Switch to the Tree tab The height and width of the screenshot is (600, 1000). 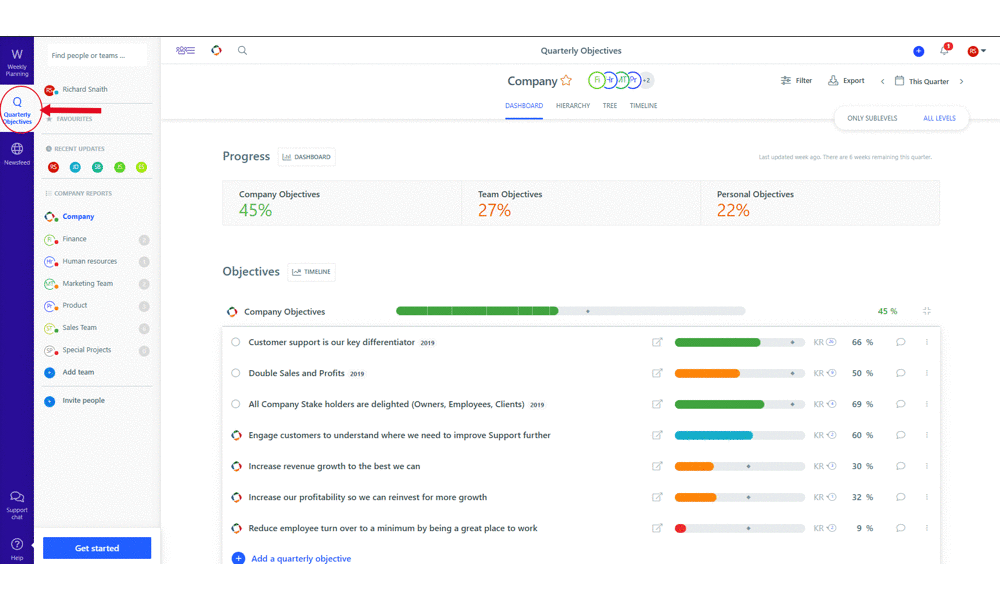click(610, 106)
